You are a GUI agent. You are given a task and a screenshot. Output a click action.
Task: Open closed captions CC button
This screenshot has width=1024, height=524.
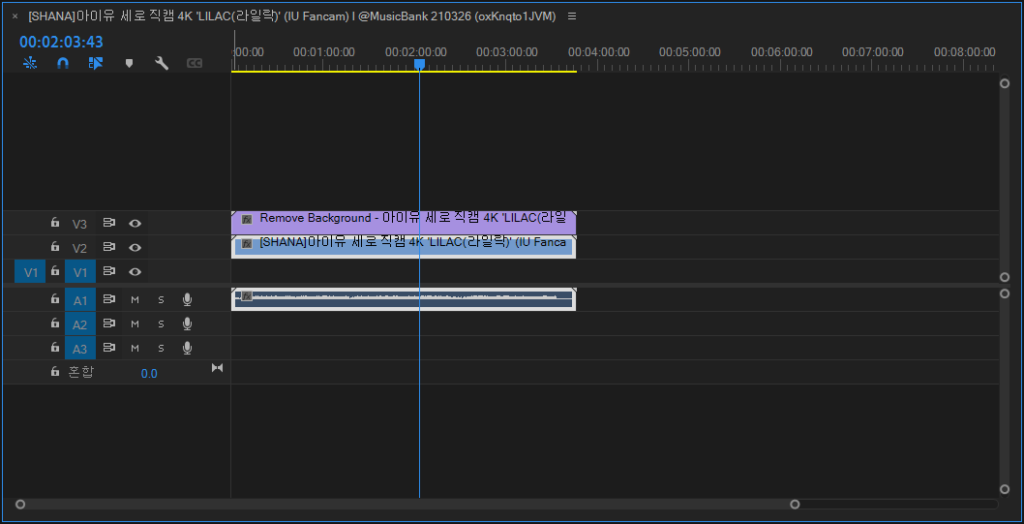pos(195,63)
